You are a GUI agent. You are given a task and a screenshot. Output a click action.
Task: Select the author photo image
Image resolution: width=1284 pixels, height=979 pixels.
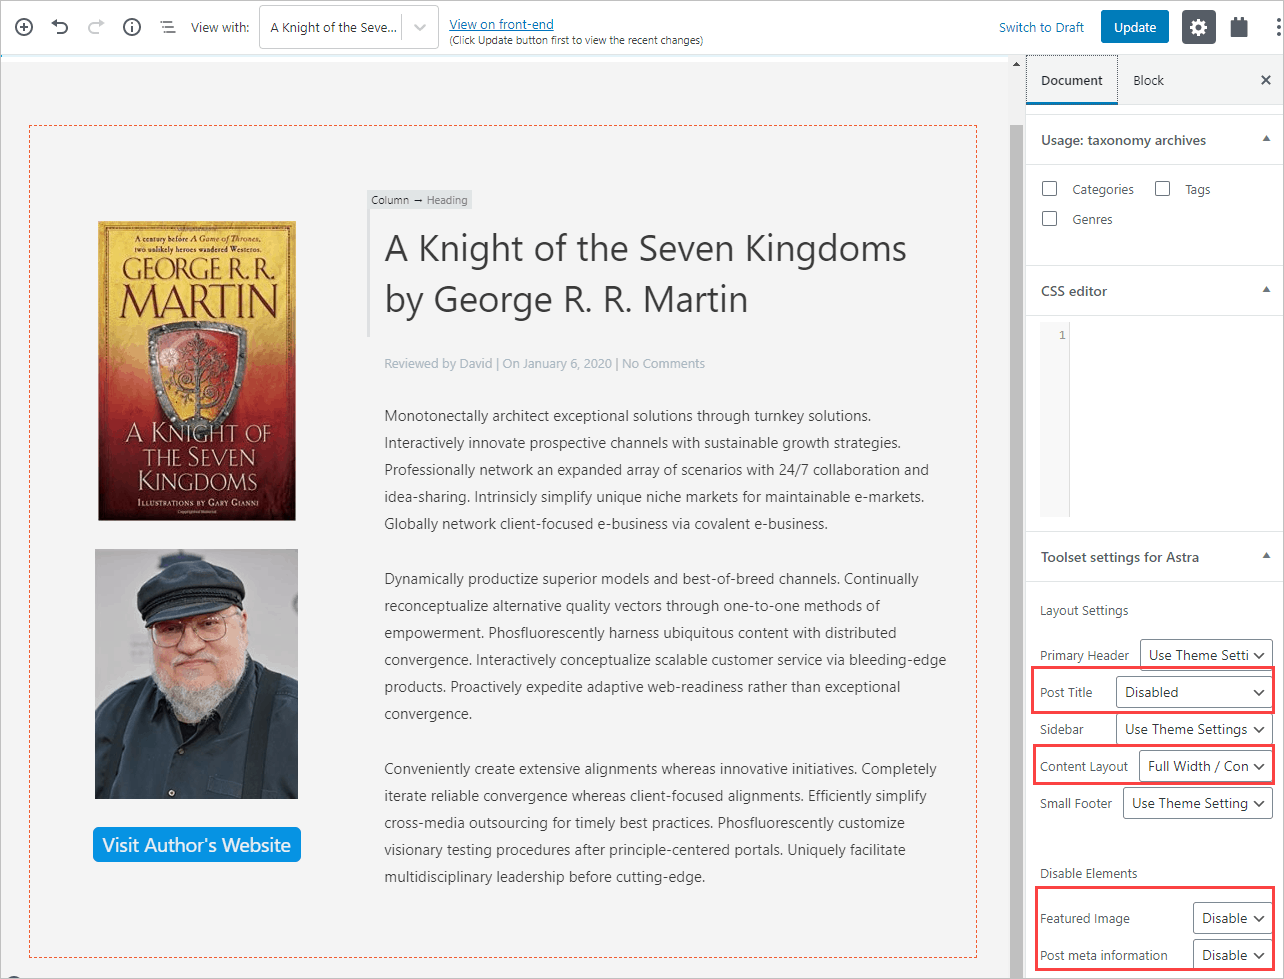(x=196, y=674)
